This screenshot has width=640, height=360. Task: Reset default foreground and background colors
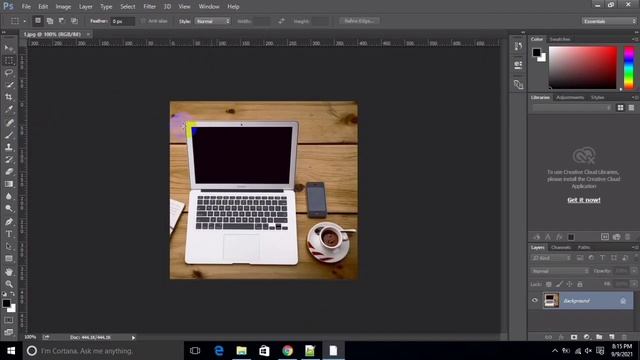tap(4, 294)
